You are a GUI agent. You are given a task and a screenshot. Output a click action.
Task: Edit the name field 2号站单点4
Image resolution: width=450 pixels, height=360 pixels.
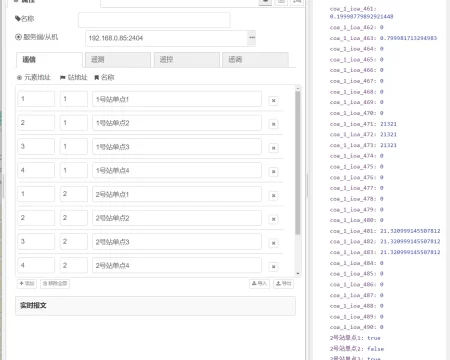177,265
